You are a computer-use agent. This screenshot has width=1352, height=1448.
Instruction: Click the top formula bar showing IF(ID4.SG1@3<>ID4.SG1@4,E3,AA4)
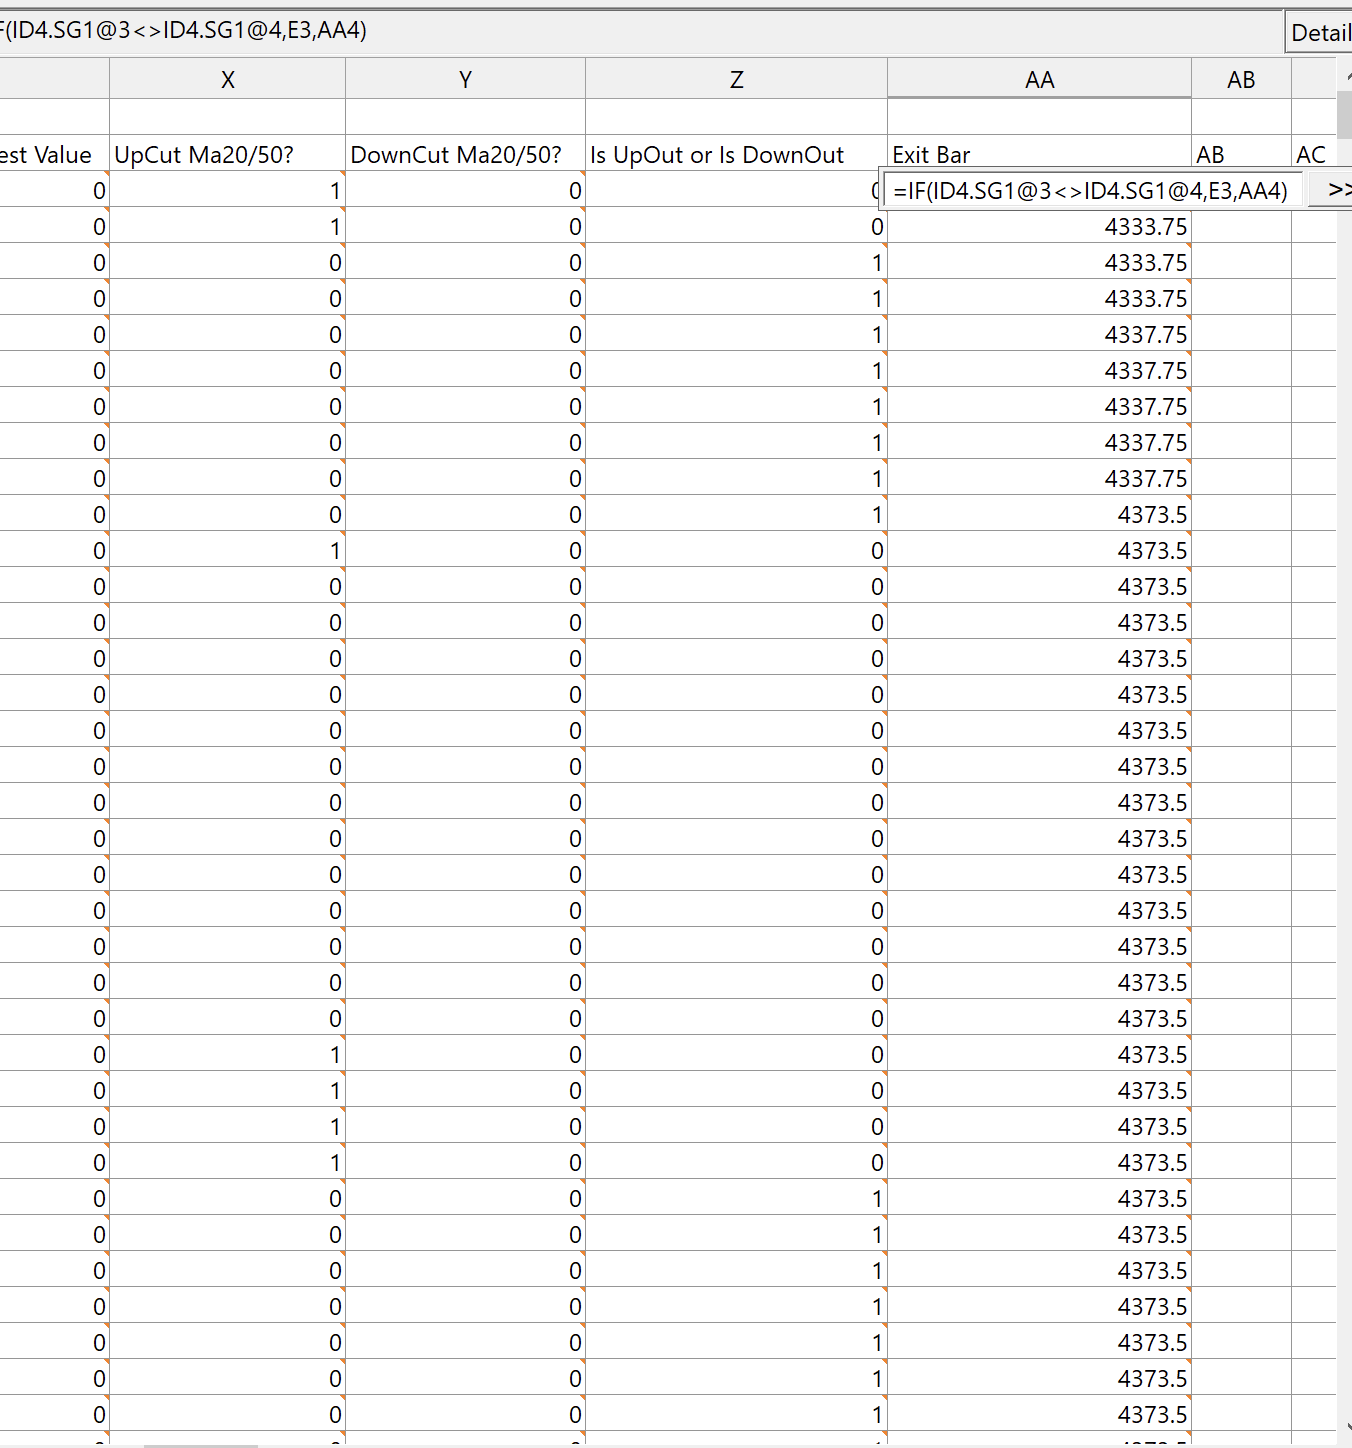(640, 31)
